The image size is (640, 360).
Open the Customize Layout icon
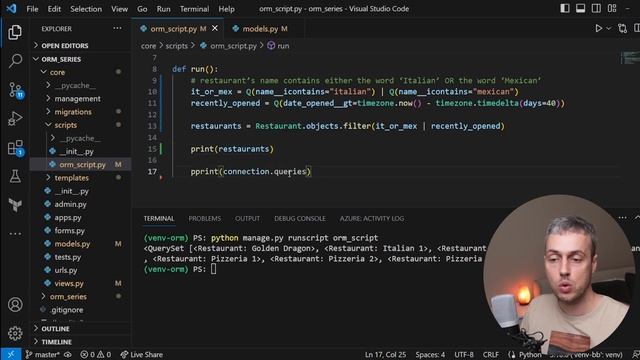click(x=612, y=8)
